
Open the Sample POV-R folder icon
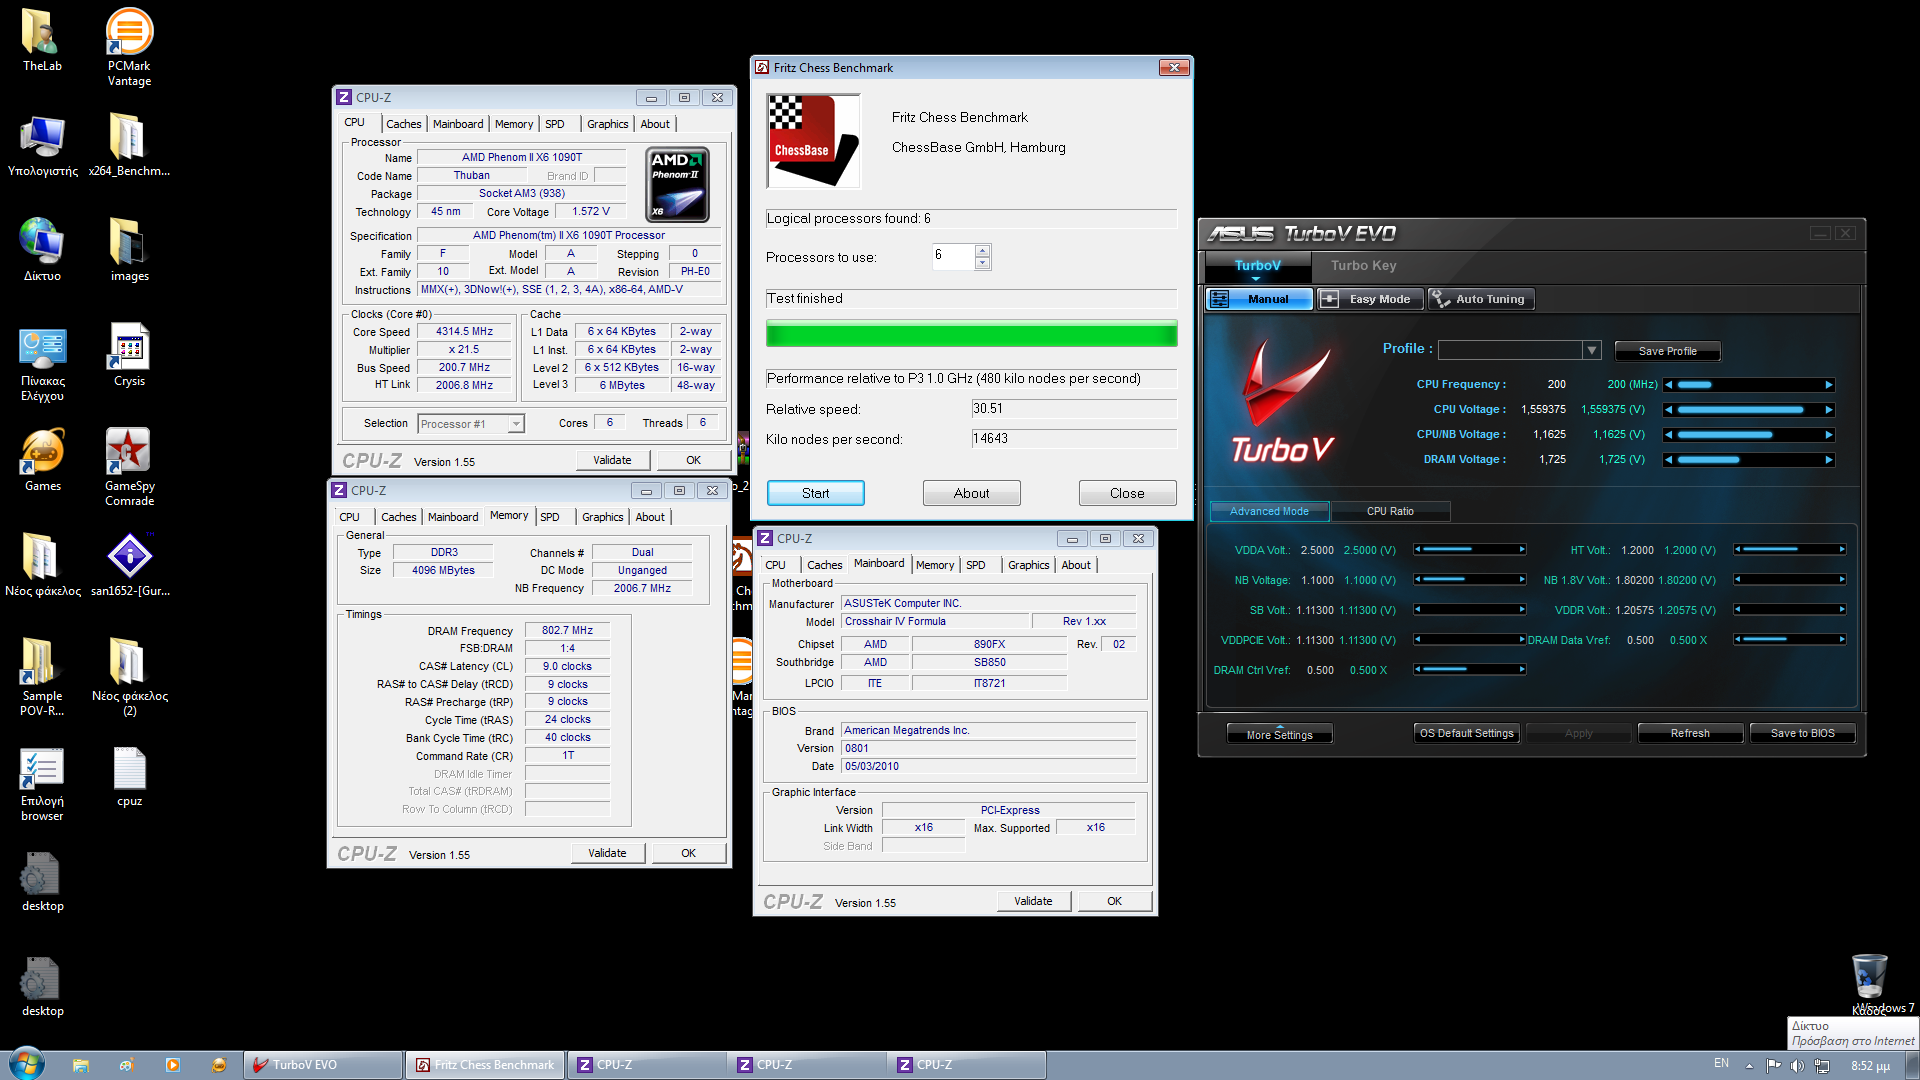click(x=42, y=677)
